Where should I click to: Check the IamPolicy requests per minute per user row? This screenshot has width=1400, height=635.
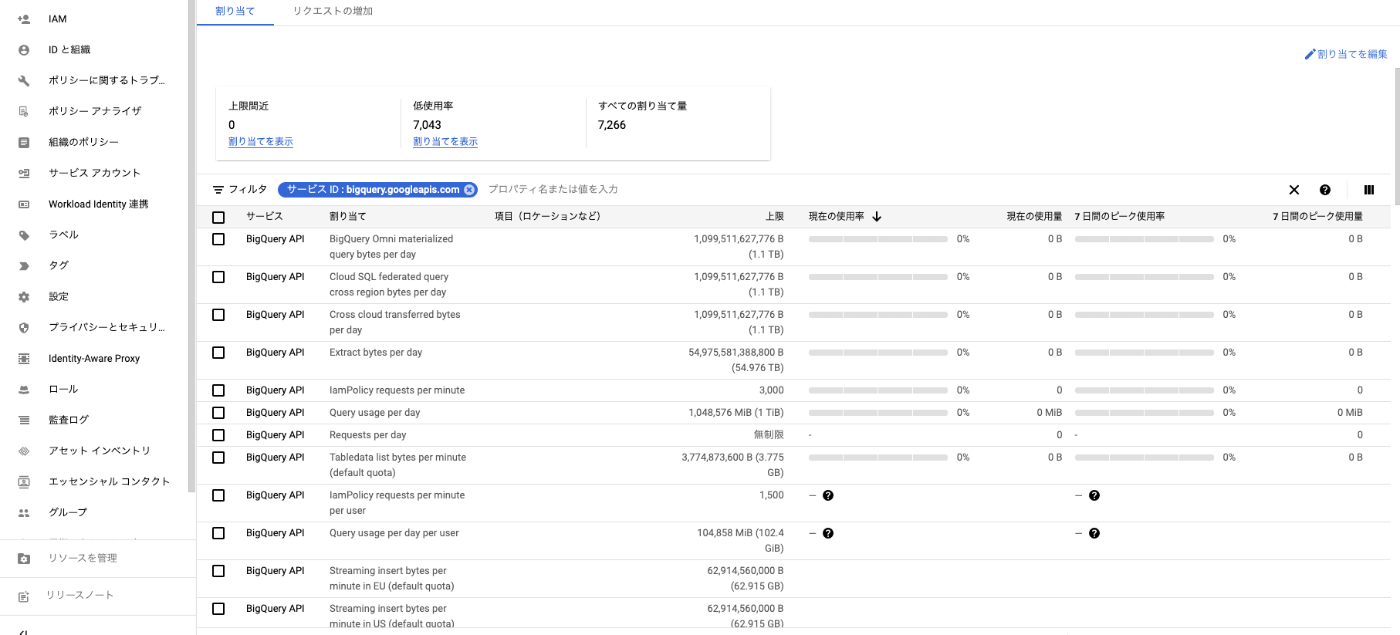[218, 495]
